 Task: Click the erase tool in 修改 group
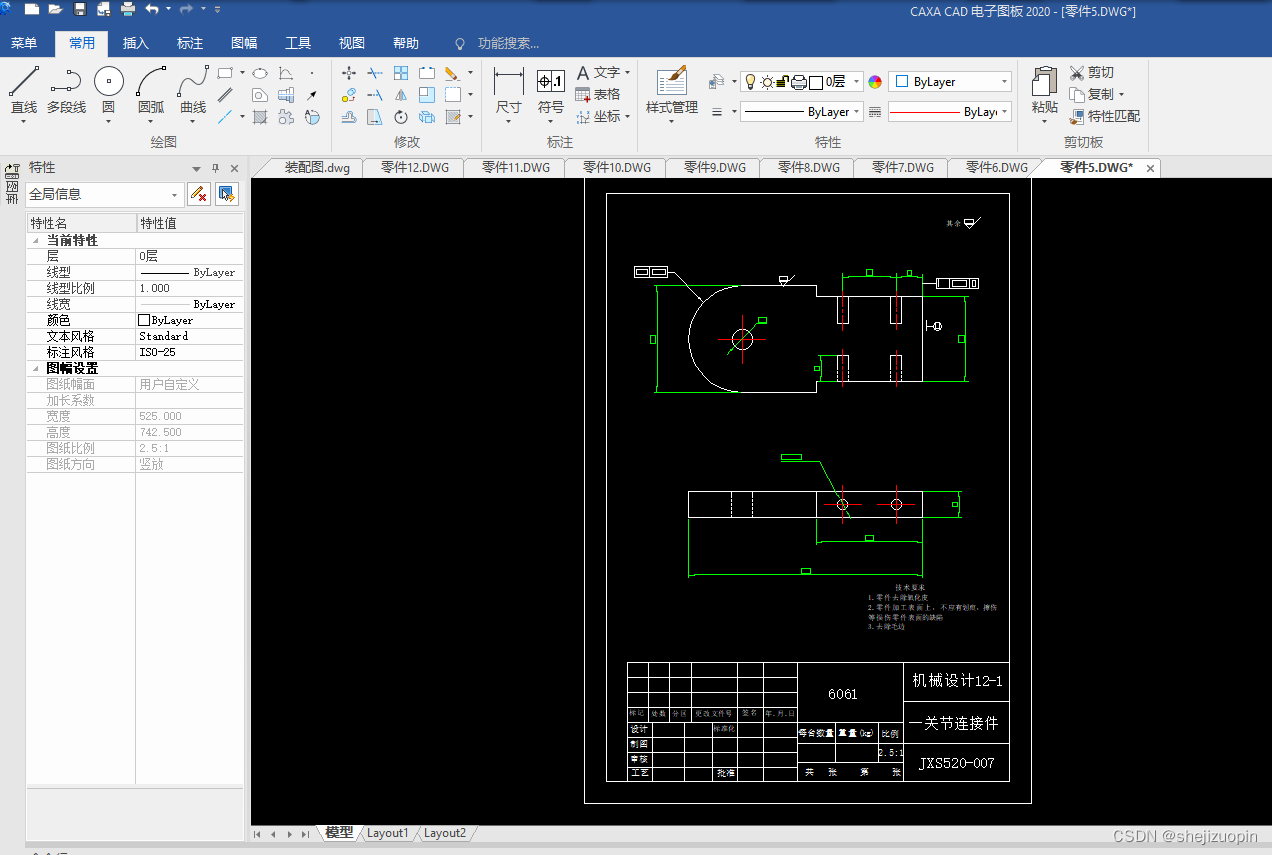(x=452, y=73)
